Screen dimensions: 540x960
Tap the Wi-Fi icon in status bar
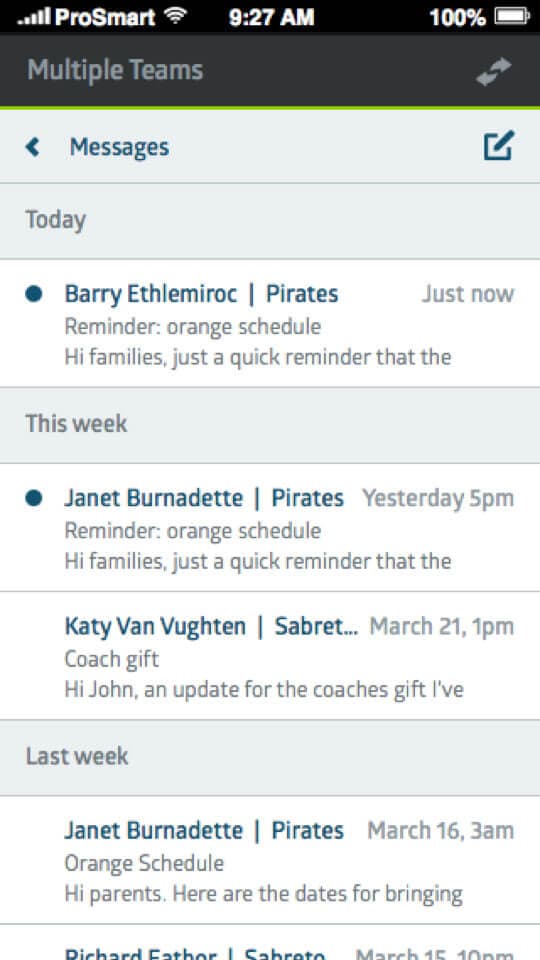(176, 15)
